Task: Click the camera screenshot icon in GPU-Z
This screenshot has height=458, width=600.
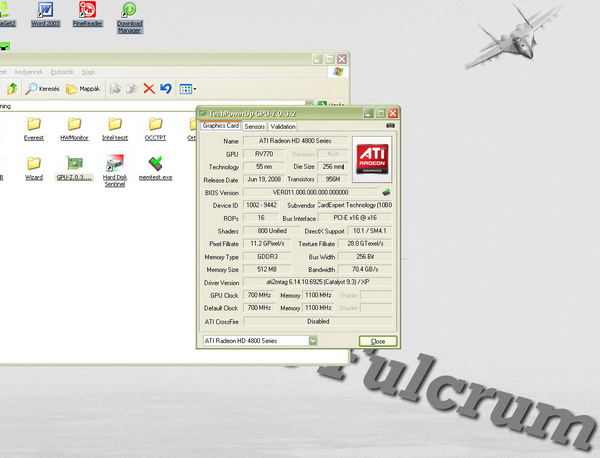Action: (390, 126)
